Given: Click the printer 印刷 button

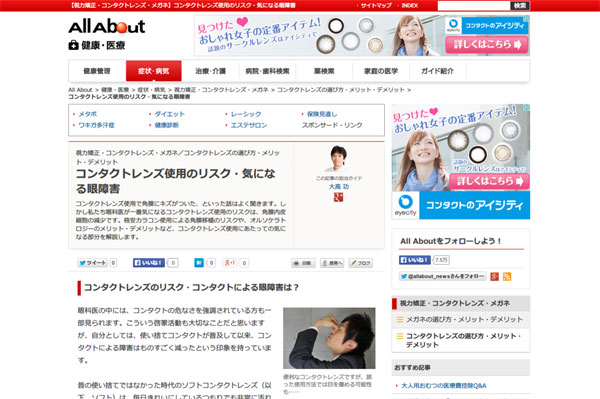Looking at the screenshot, I should pos(303,263).
